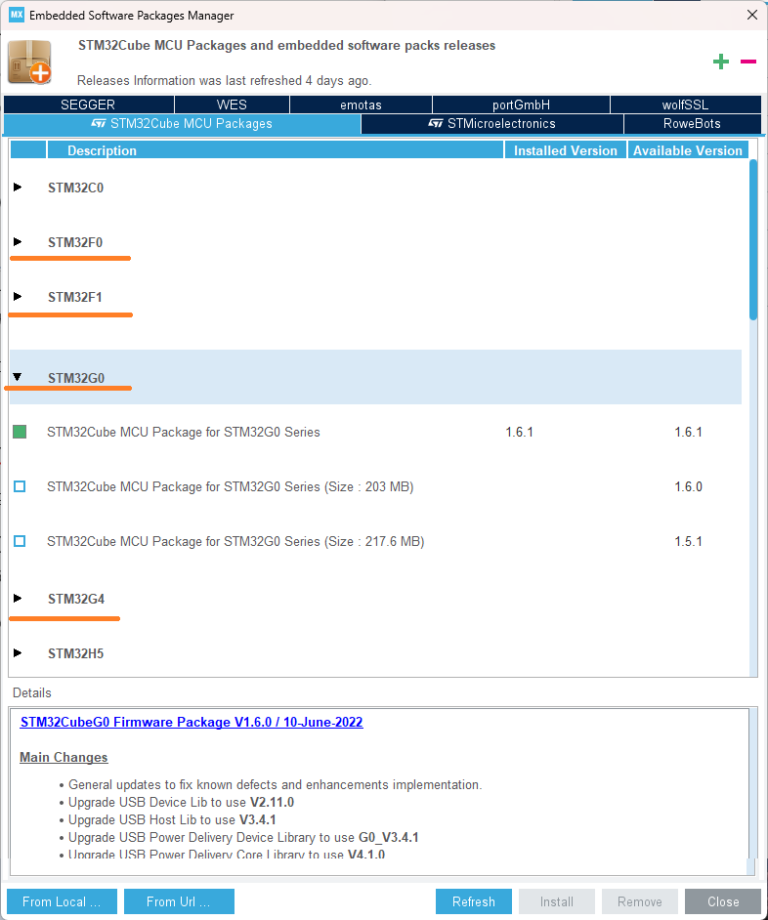
Task: Click the green plus expand-all icon
Action: click(720, 62)
